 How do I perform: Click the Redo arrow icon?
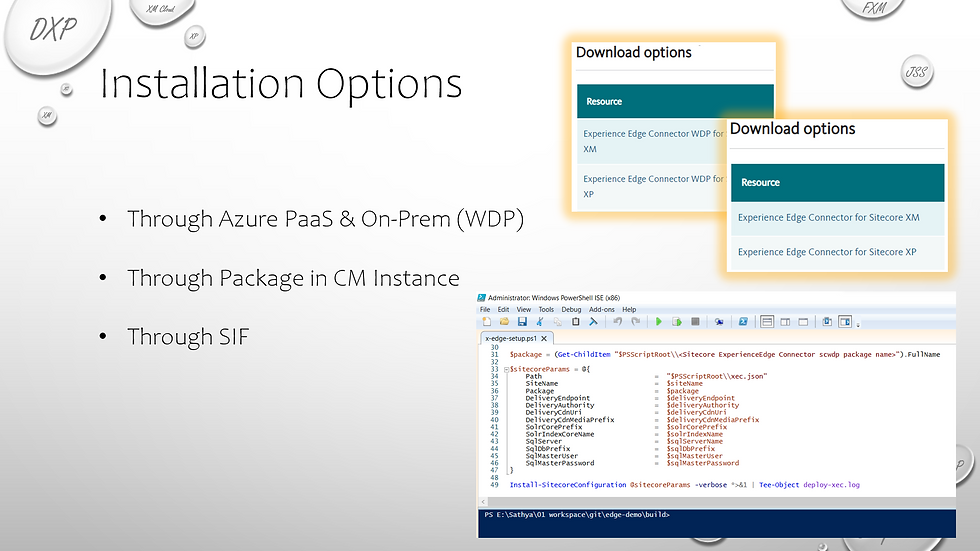tap(636, 322)
